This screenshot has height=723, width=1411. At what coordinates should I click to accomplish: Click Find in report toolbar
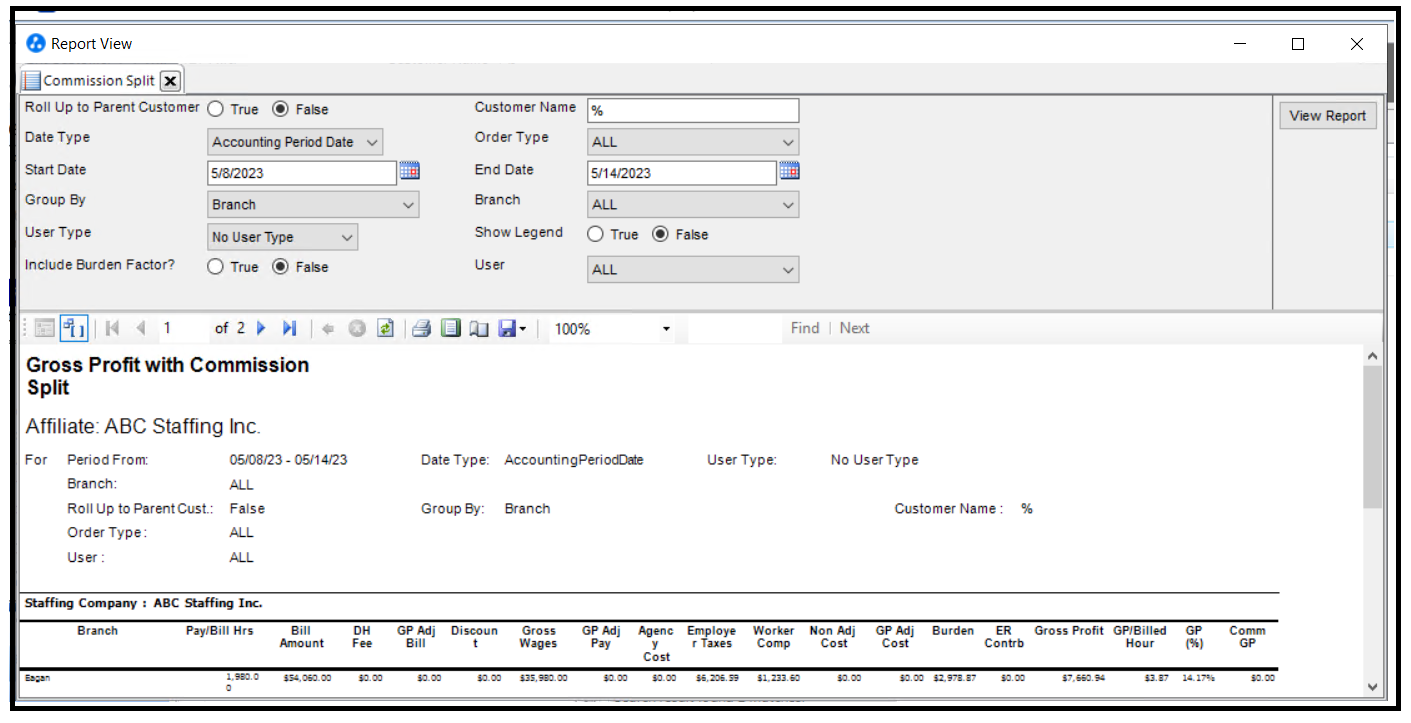click(x=804, y=328)
